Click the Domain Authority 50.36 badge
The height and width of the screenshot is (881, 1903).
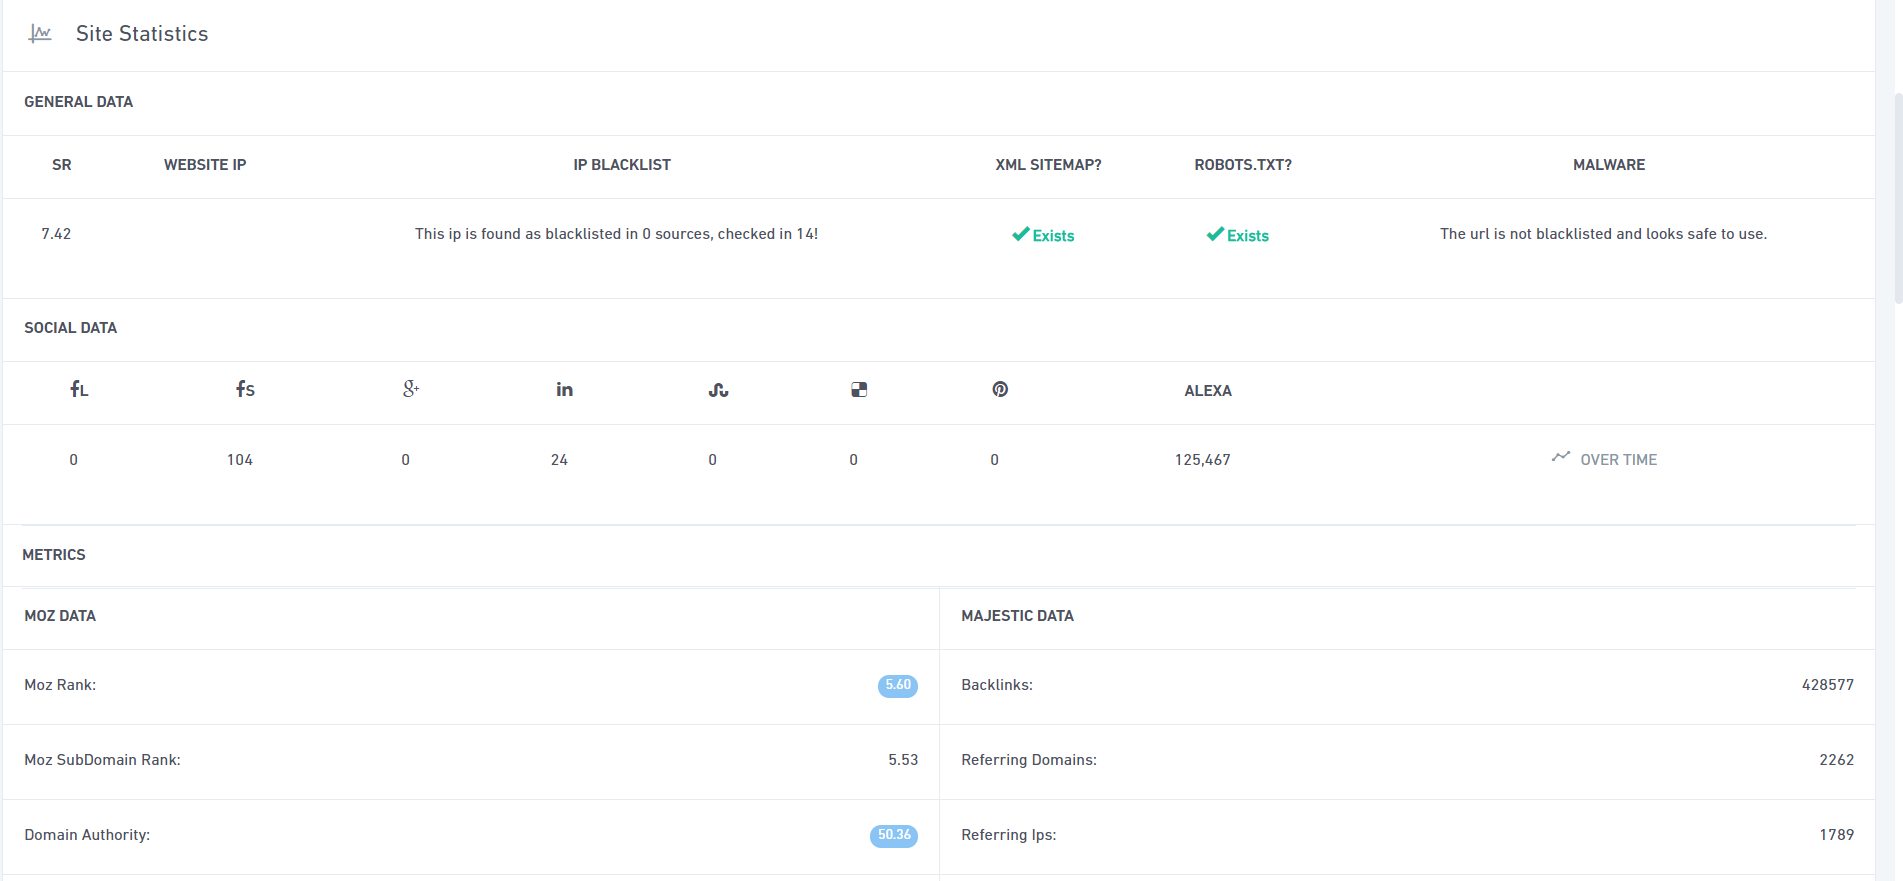tap(893, 835)
